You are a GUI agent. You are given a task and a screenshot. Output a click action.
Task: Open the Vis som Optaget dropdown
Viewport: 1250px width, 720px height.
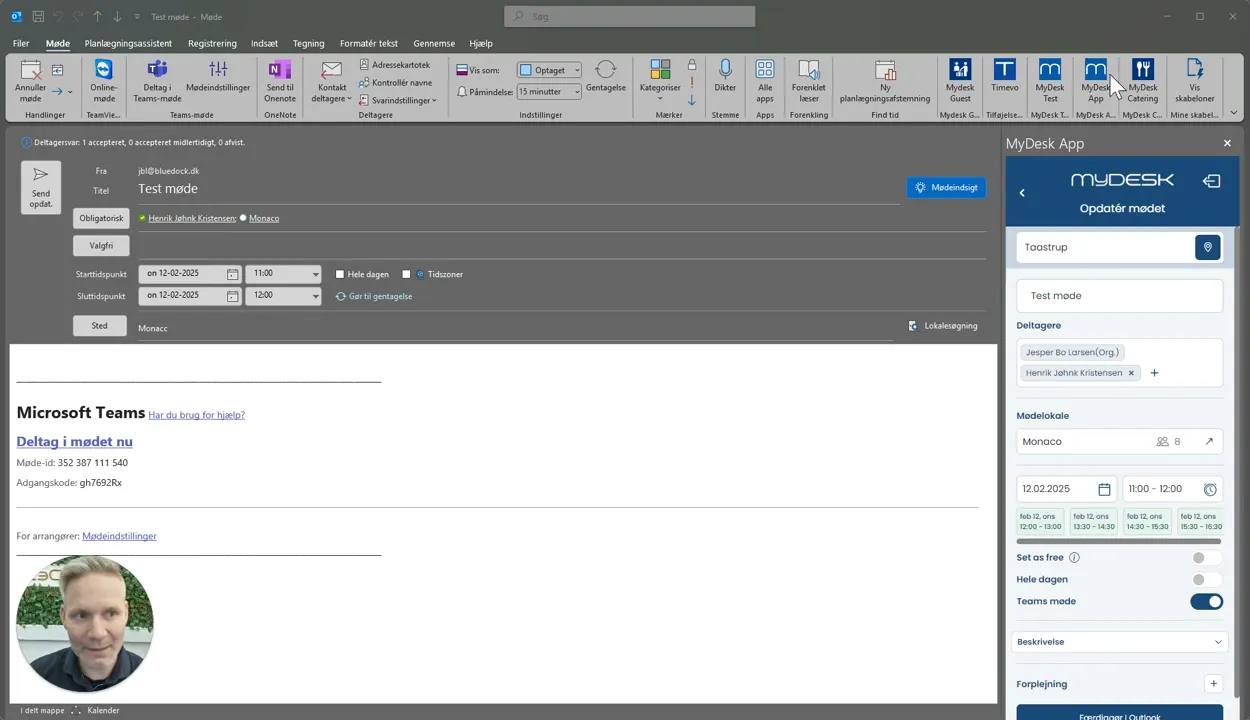(x=550, y=70)
